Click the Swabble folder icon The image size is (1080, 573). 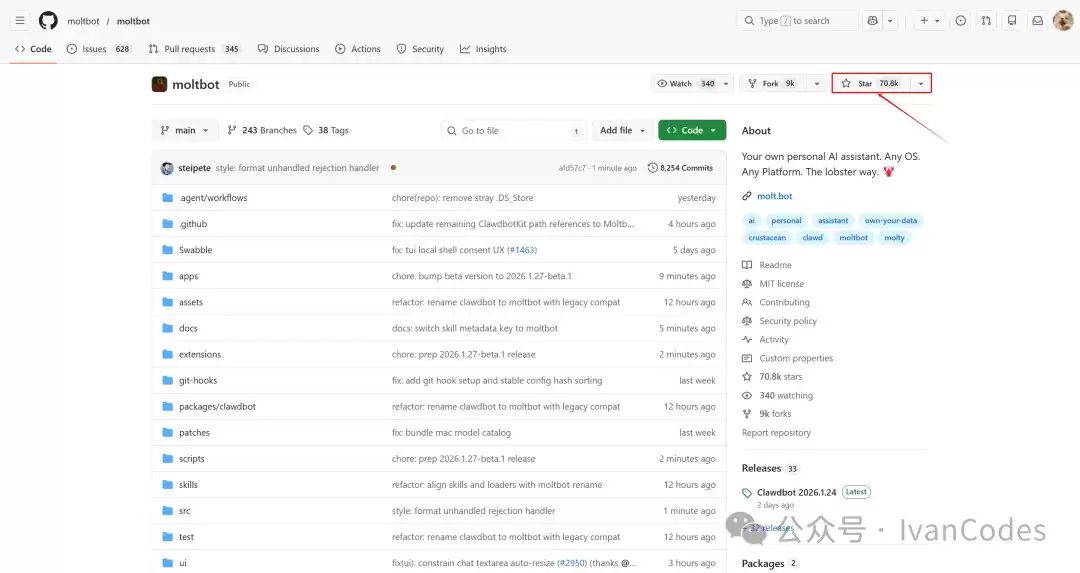[x=167, y=250]
